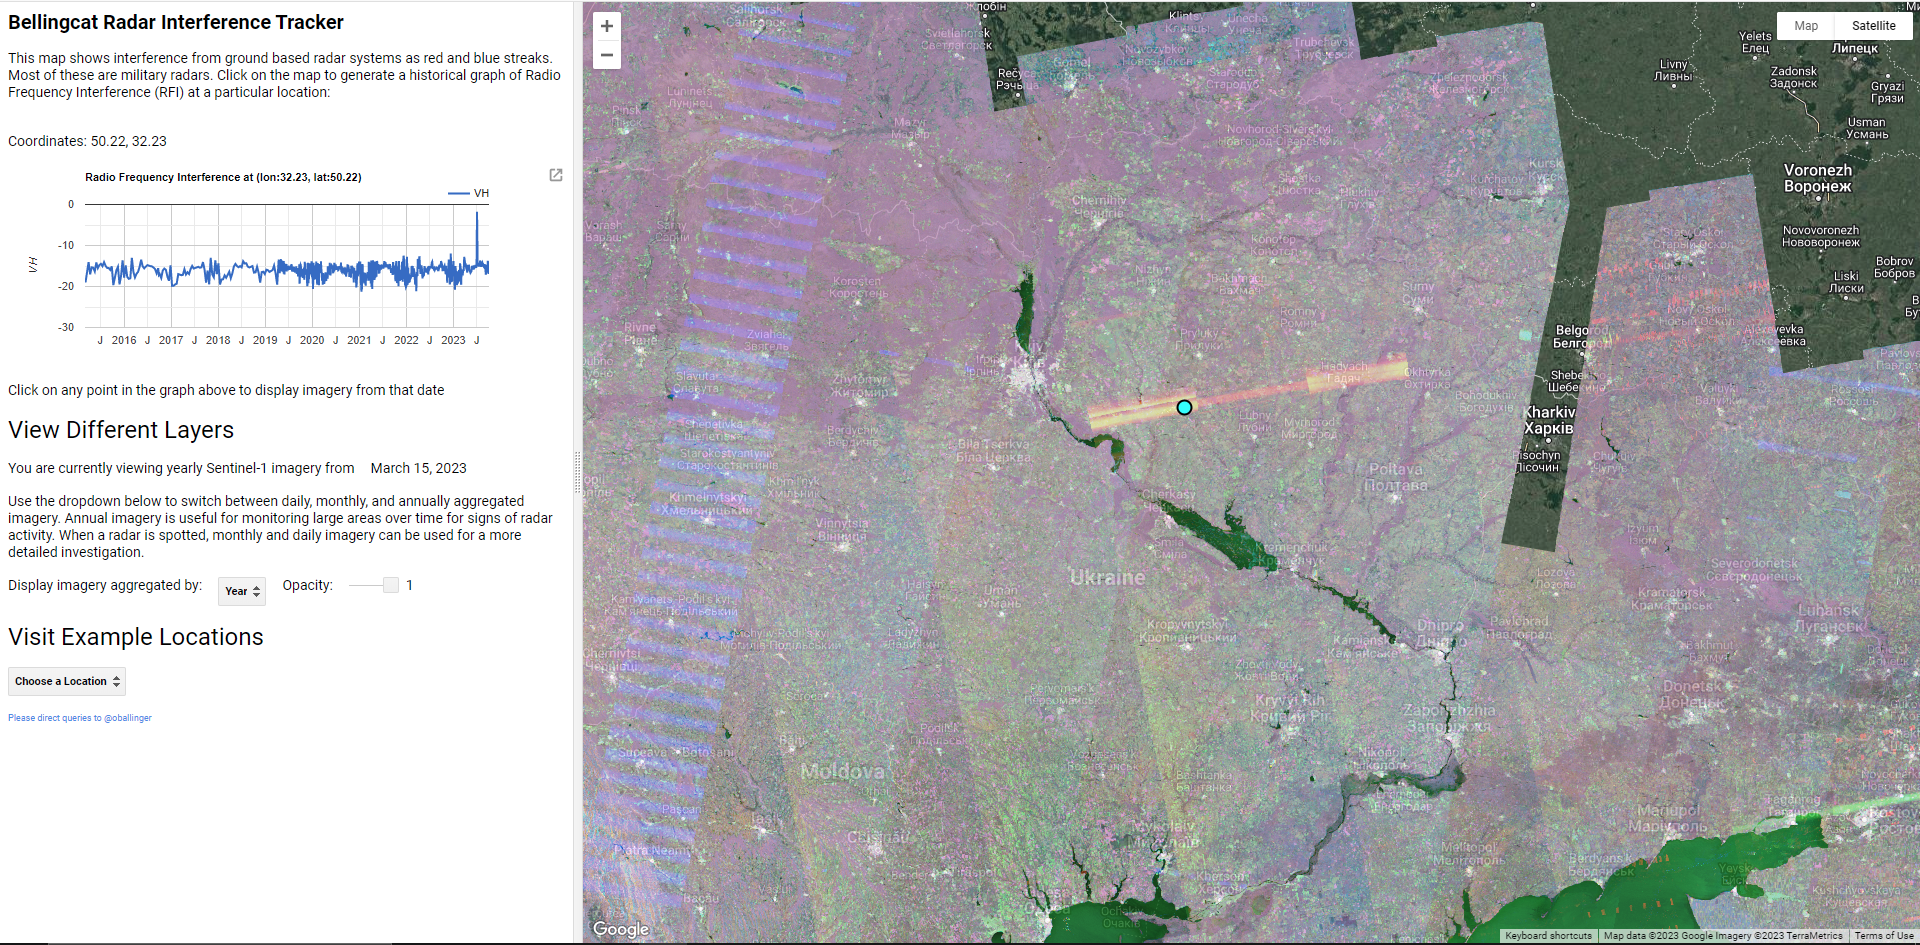Zoom out with the map minus button
The image size is (1920, 945).
(x=607, y=55)
